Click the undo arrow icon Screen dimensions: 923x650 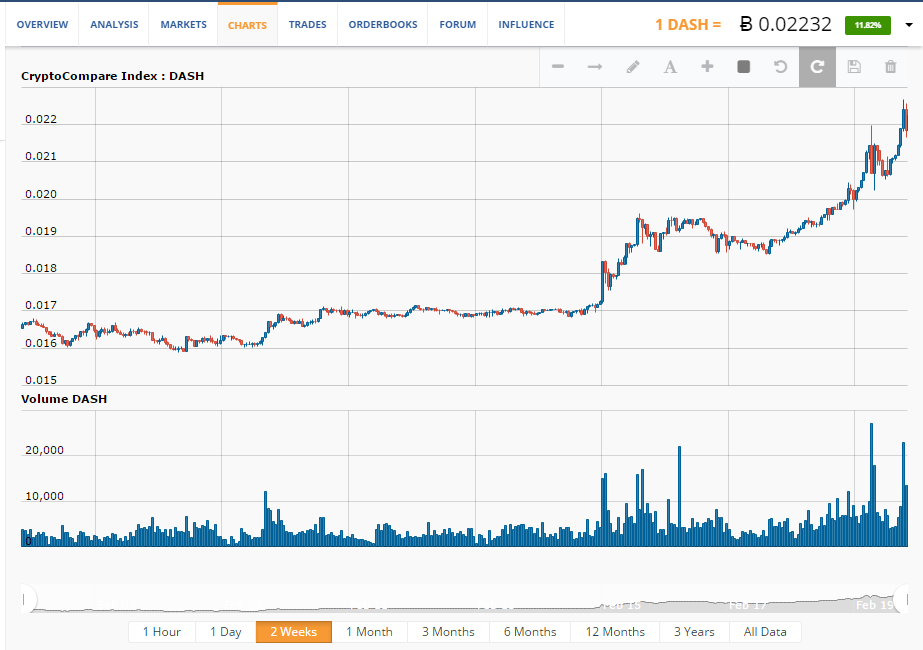780,67
